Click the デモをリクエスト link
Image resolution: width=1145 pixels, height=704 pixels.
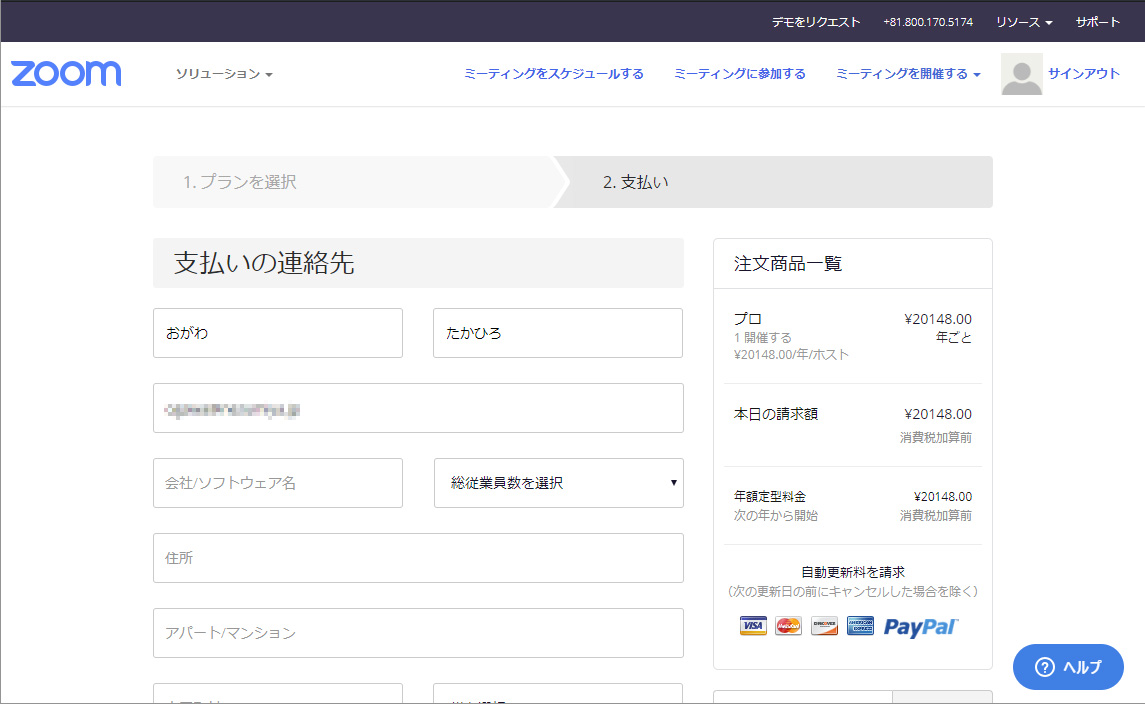pos(816,22)
